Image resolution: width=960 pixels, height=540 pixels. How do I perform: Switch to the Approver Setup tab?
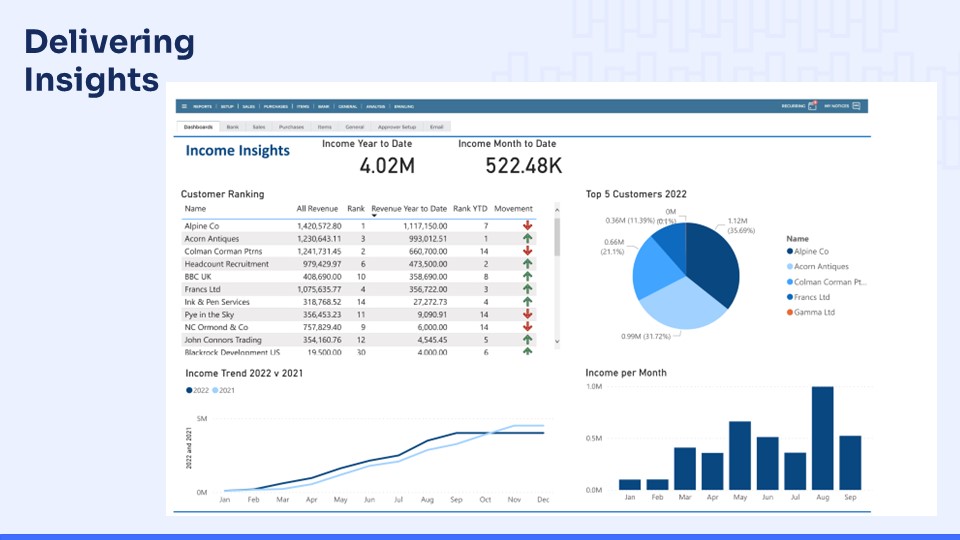click(397, 127)
